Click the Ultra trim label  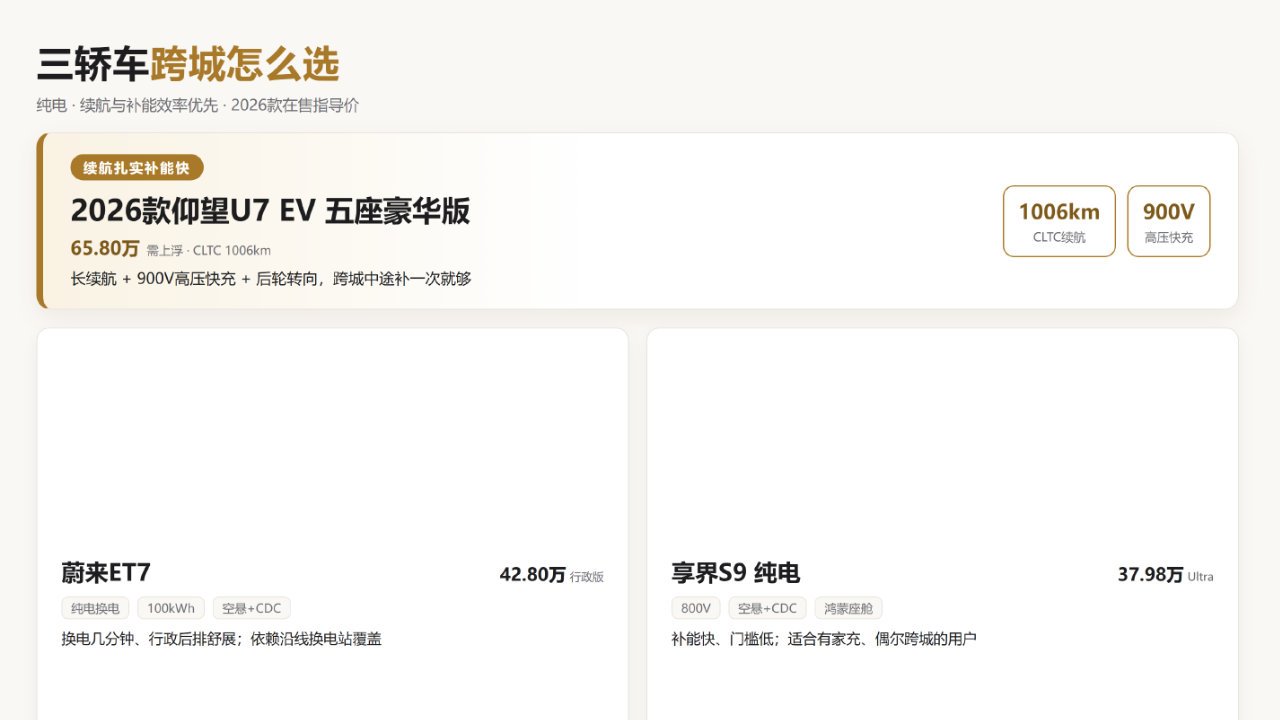1201,577
